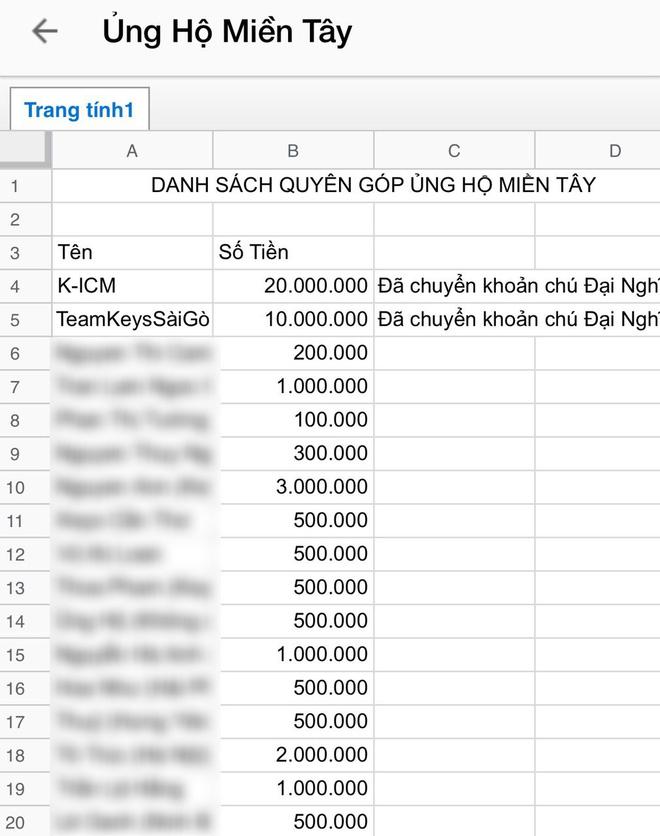Select the 3.000.000 amount in row 10
This screenshot has height=836, width=660.
[x=293, y=487]
